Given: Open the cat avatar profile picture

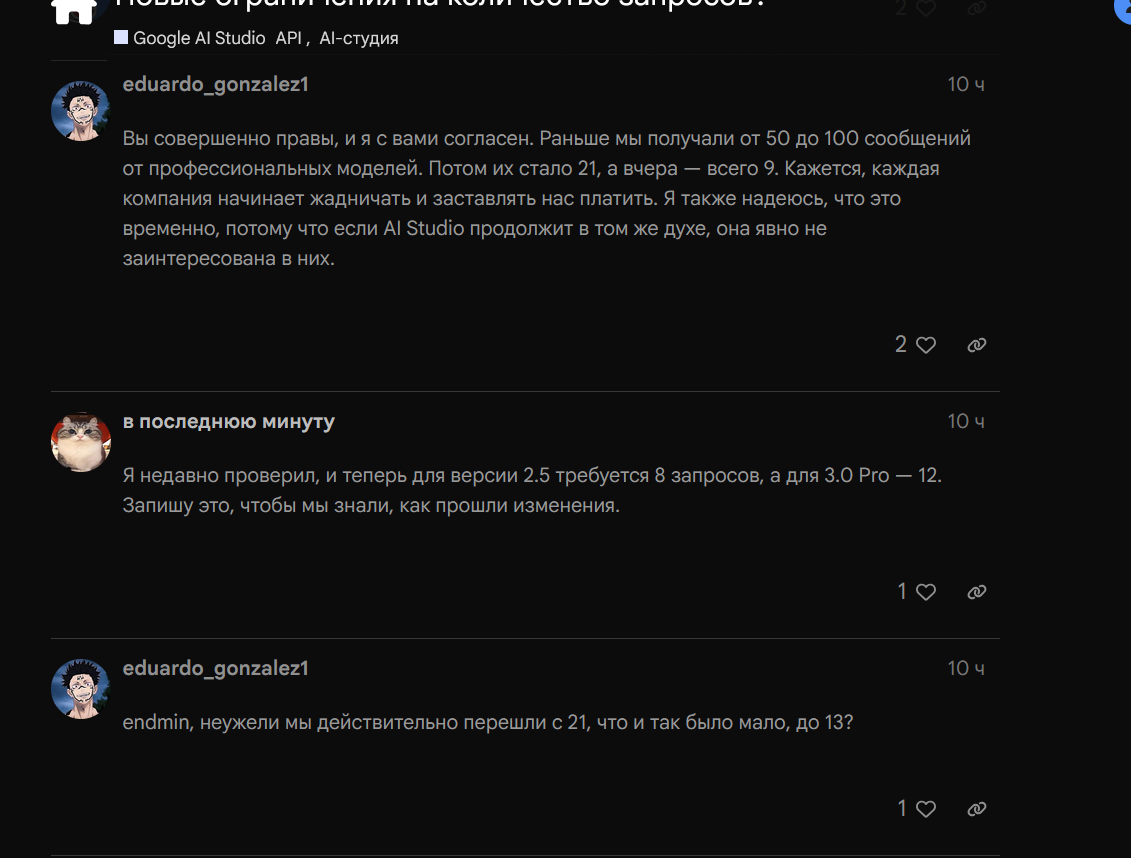Looking at the screenshot, I should point(81,442).
